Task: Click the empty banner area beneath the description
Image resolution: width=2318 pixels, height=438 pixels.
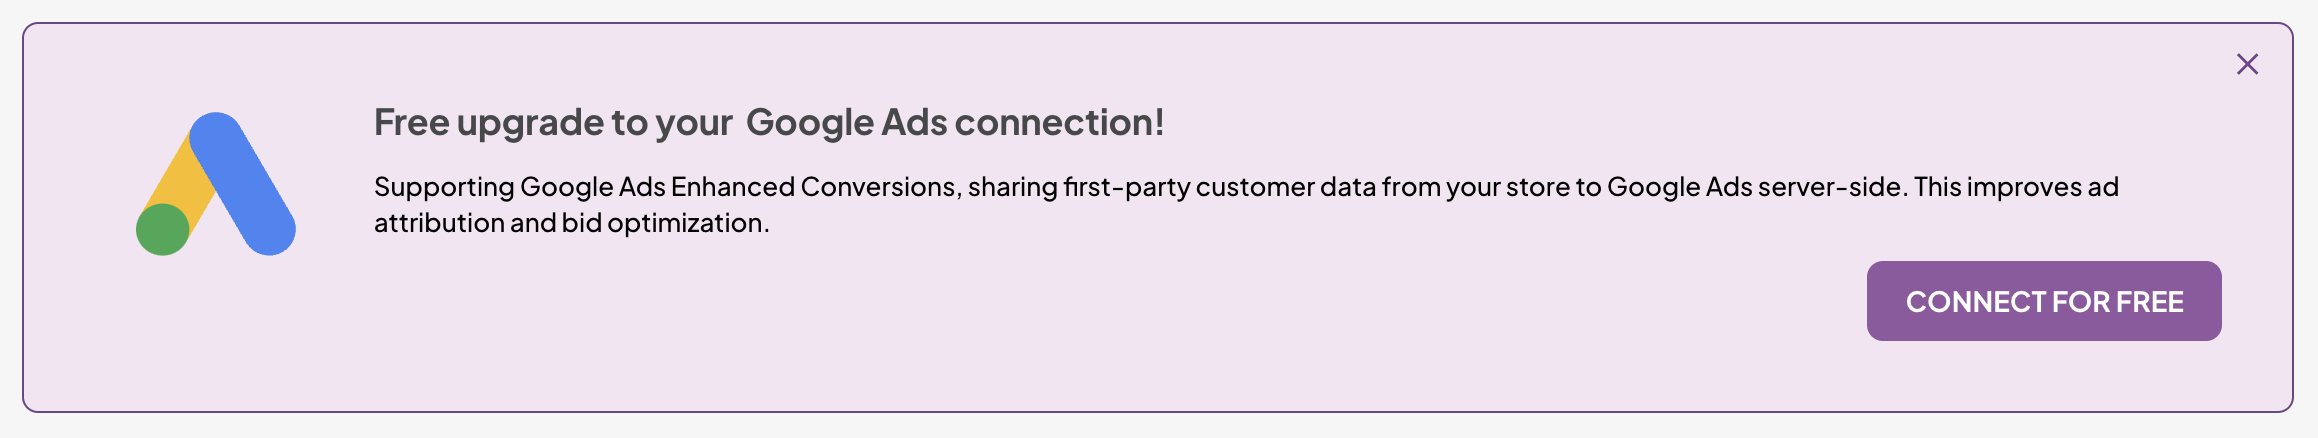Action: (x=1000, y=320)
